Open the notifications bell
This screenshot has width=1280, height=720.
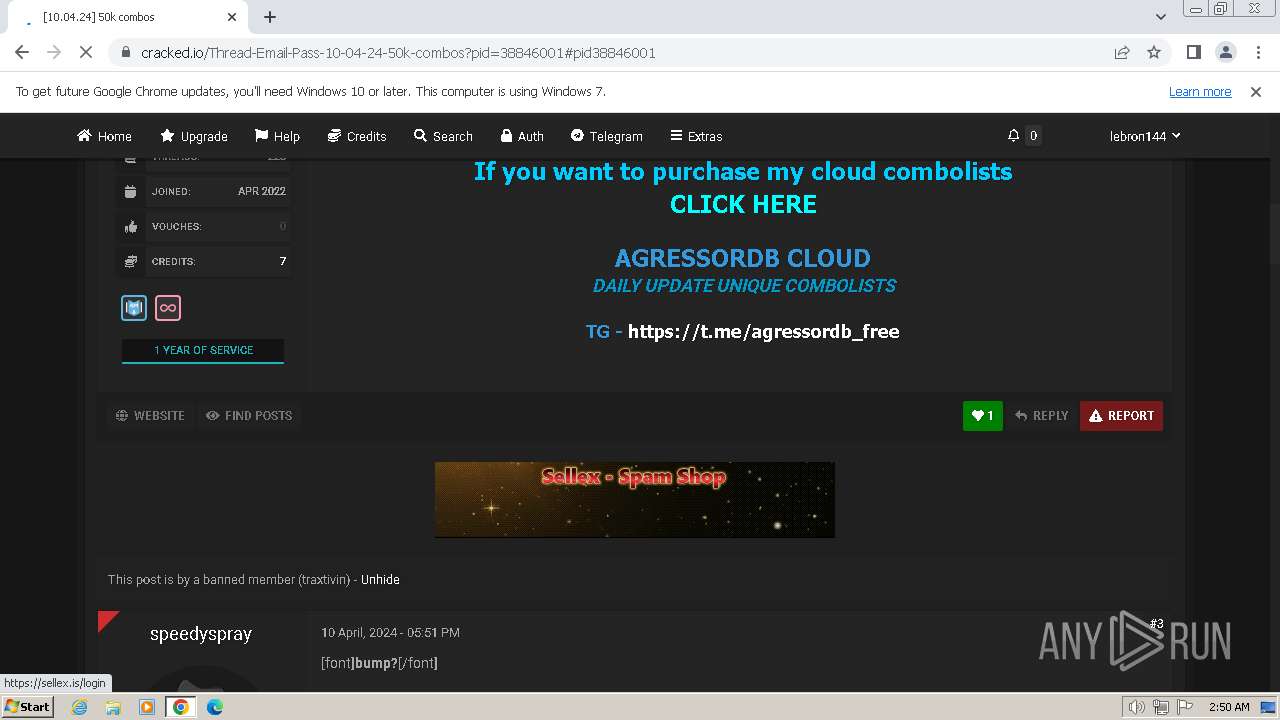[1013, 135]
